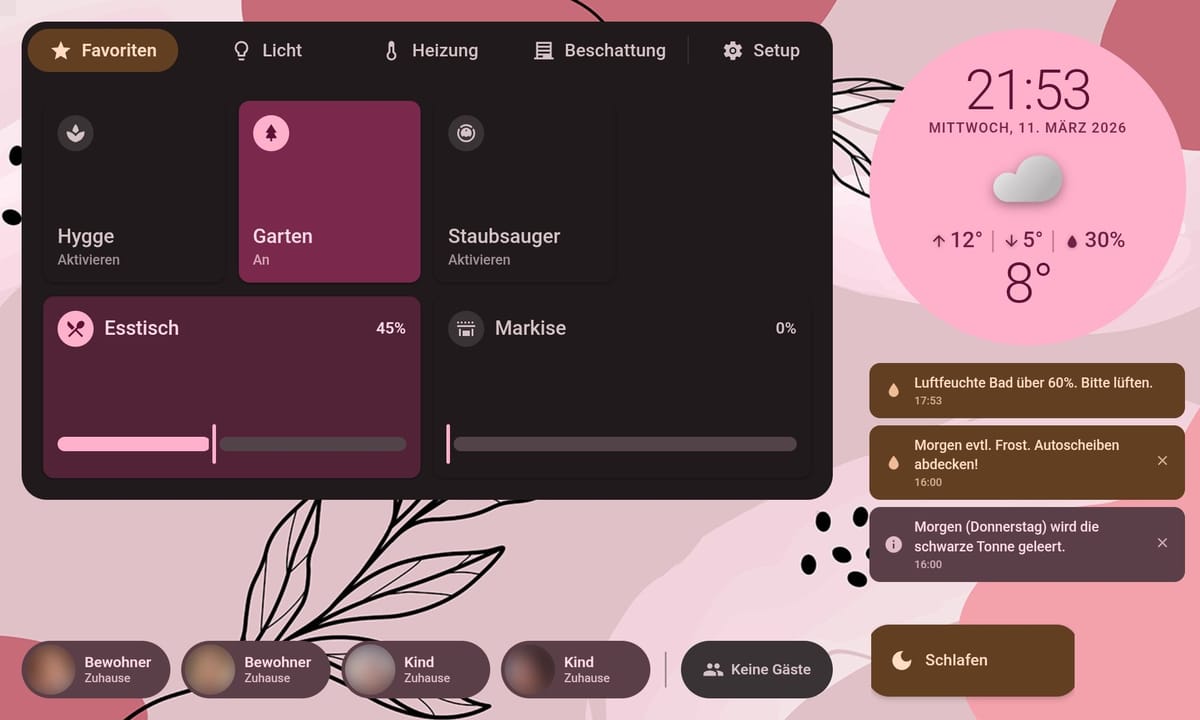Click the star icon in Favoriten
Viewport: 1200px width, 720px height.
[61, 51]
